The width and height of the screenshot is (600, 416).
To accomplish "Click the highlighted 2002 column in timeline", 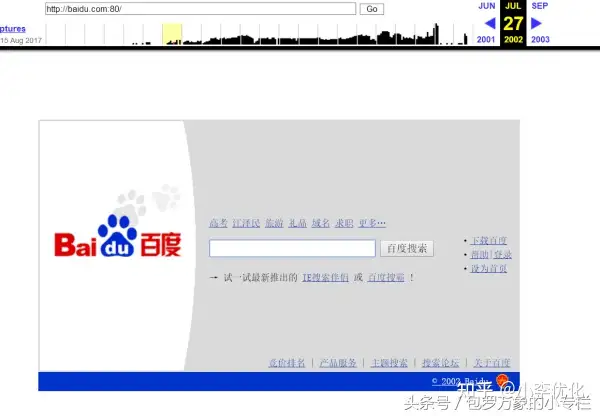I will tap(172, 34).
